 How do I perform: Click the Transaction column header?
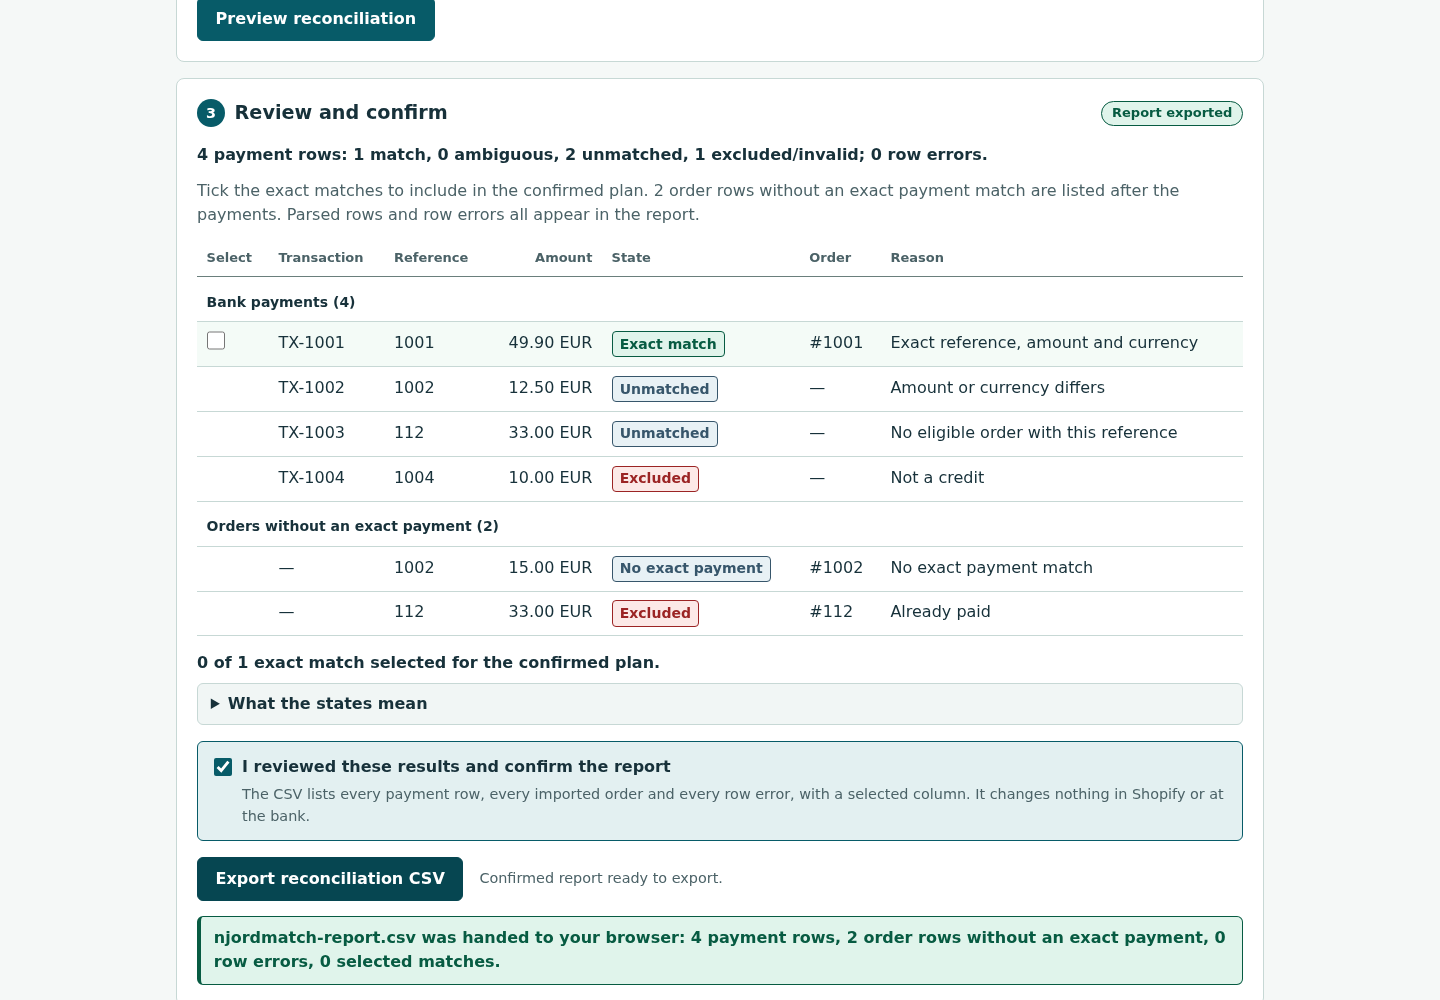point(321,258)
